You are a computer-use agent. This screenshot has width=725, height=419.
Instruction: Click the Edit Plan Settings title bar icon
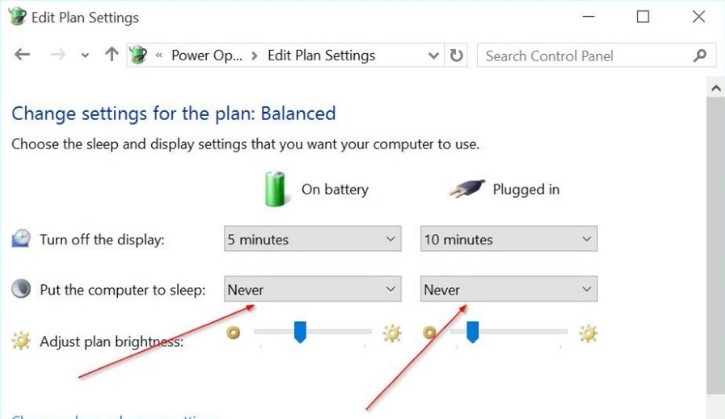click(17, 17)
